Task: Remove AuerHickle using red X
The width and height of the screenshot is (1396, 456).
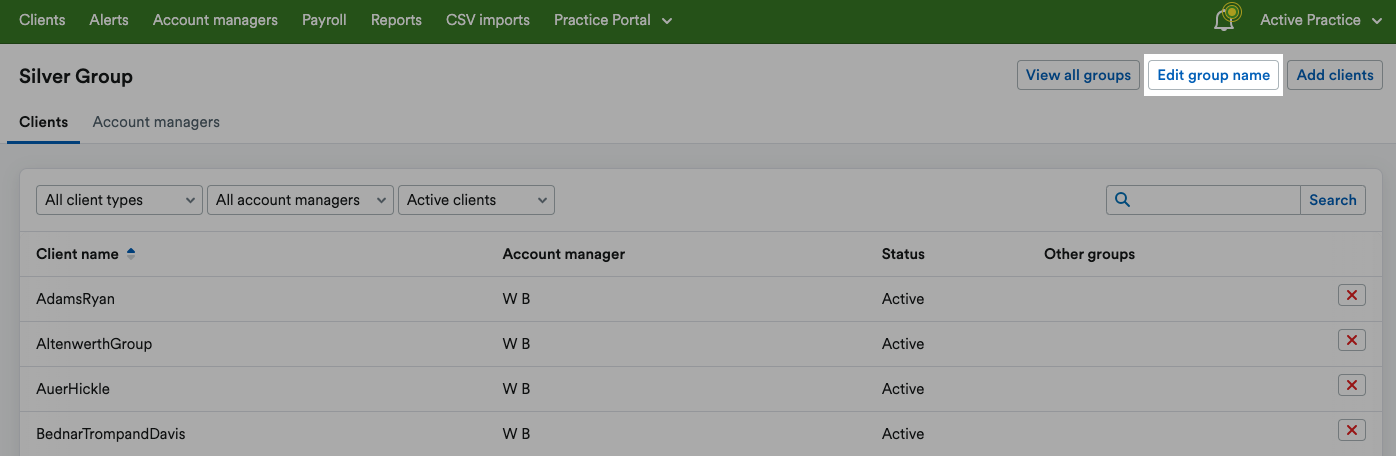Action: point(1351,385)
